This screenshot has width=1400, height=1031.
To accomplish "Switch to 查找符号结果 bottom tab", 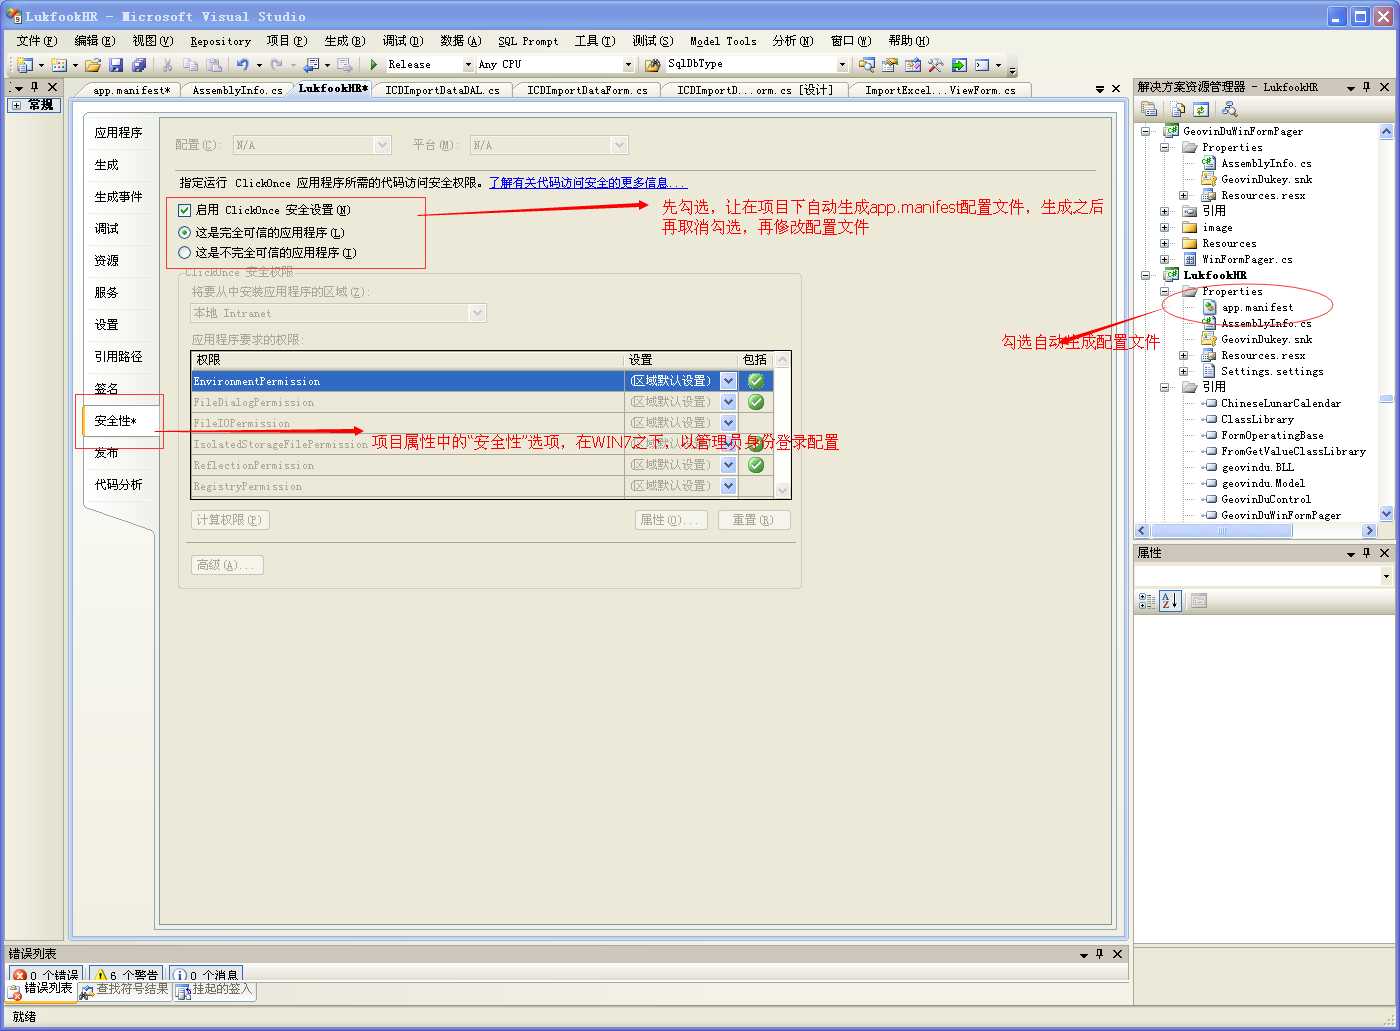I will click(125, 990).
